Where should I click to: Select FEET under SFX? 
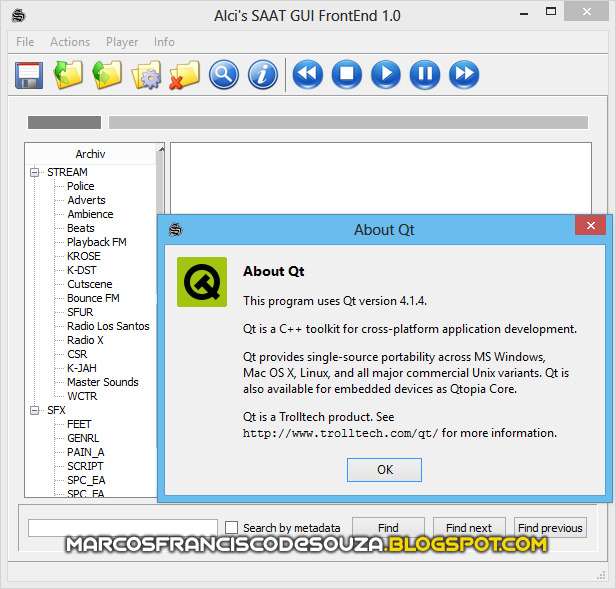click(79, 424)
